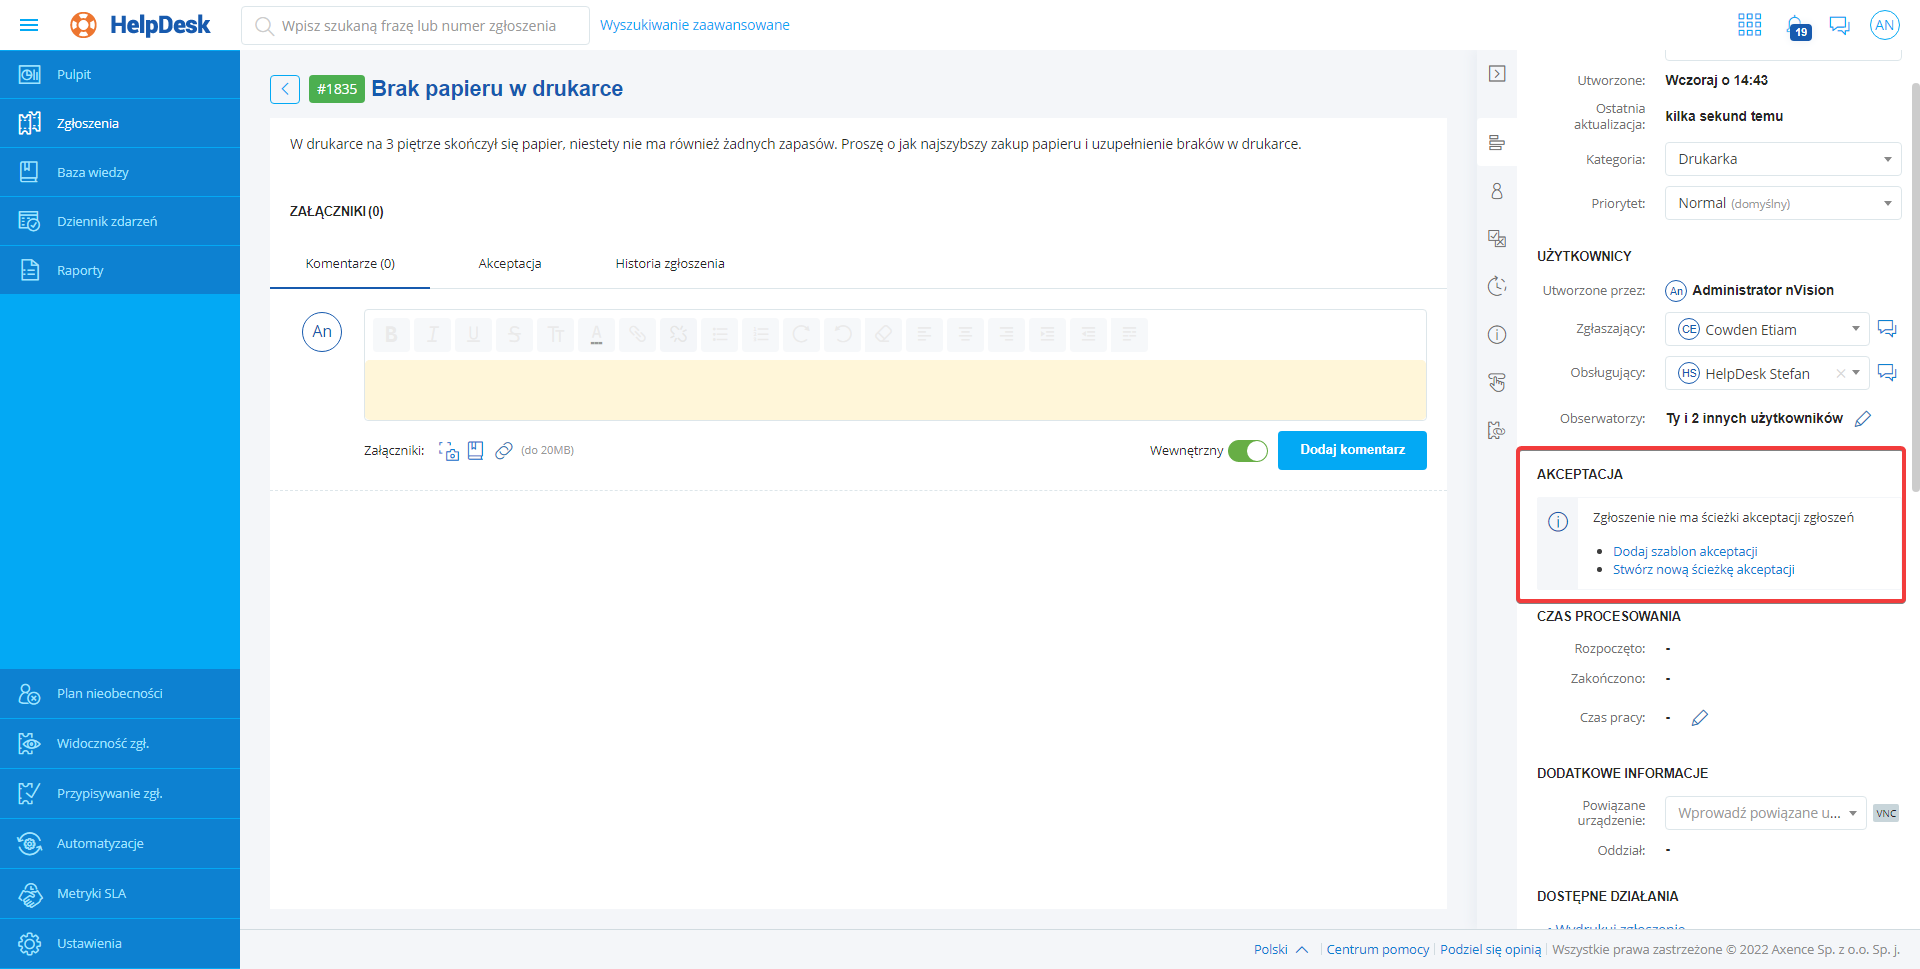Open Baza wiedzy in the sidebar
1920x969 pixels.
coord(92,173)
